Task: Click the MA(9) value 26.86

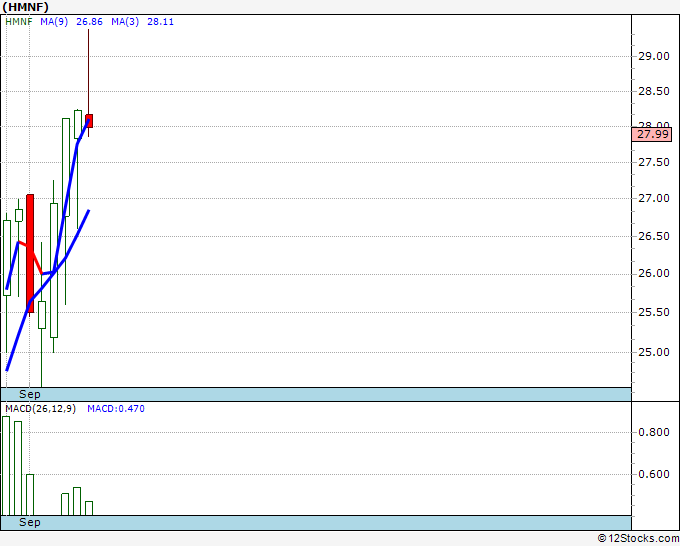Action: (89, 22)
